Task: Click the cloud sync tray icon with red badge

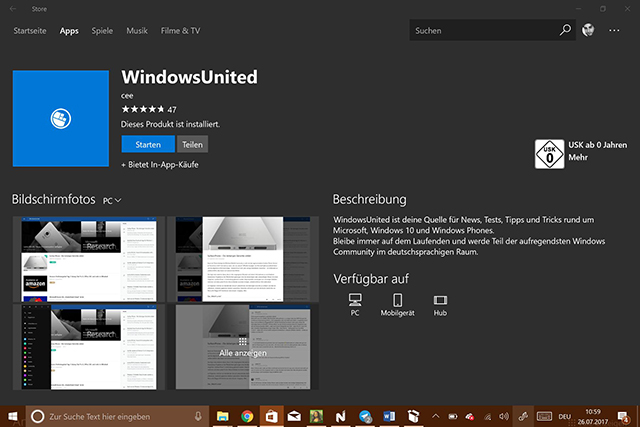Action: (470, 416)
